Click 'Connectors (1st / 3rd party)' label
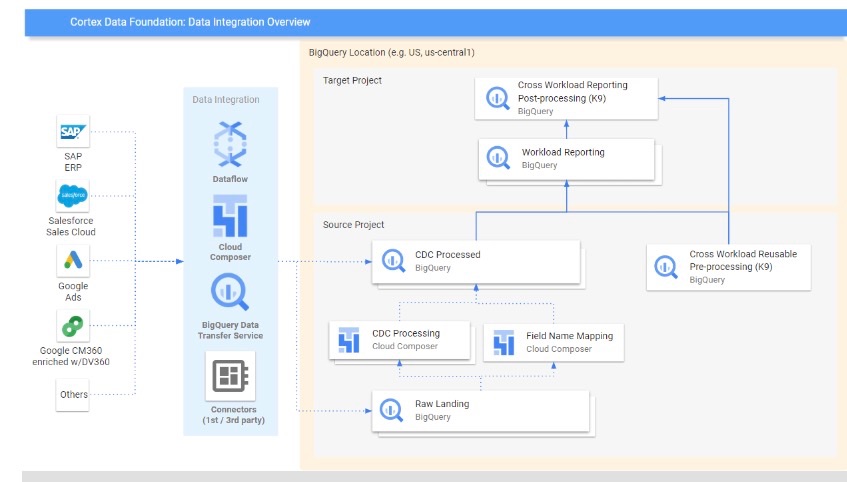This screenshot has width=847, height=482. [233, 414]
